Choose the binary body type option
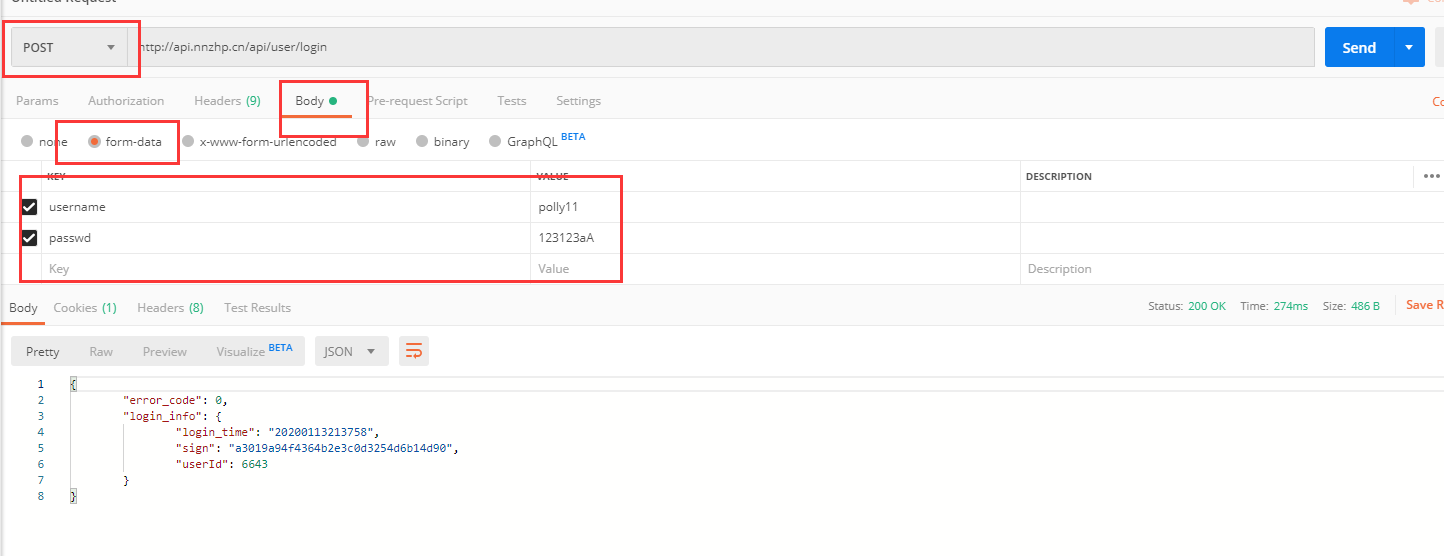 click(x=422, y=142)
